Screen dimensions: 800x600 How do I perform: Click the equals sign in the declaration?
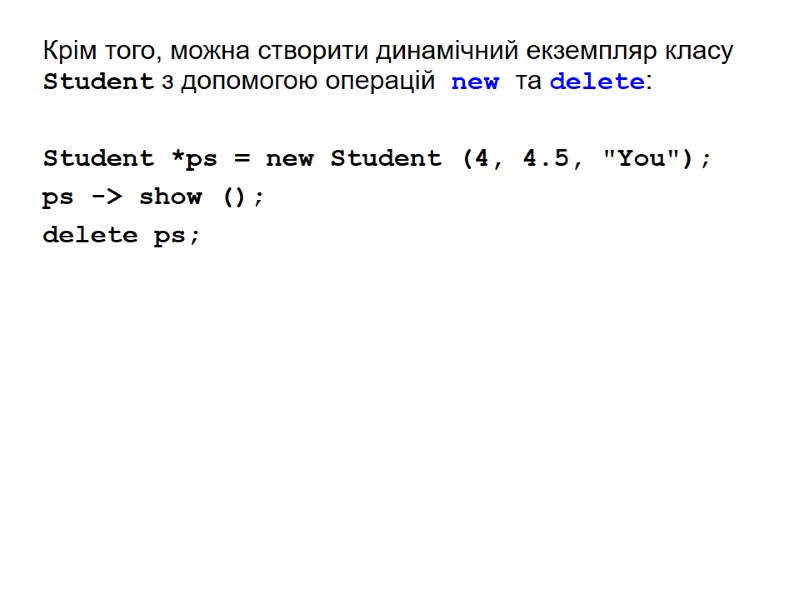pos(242,159)
